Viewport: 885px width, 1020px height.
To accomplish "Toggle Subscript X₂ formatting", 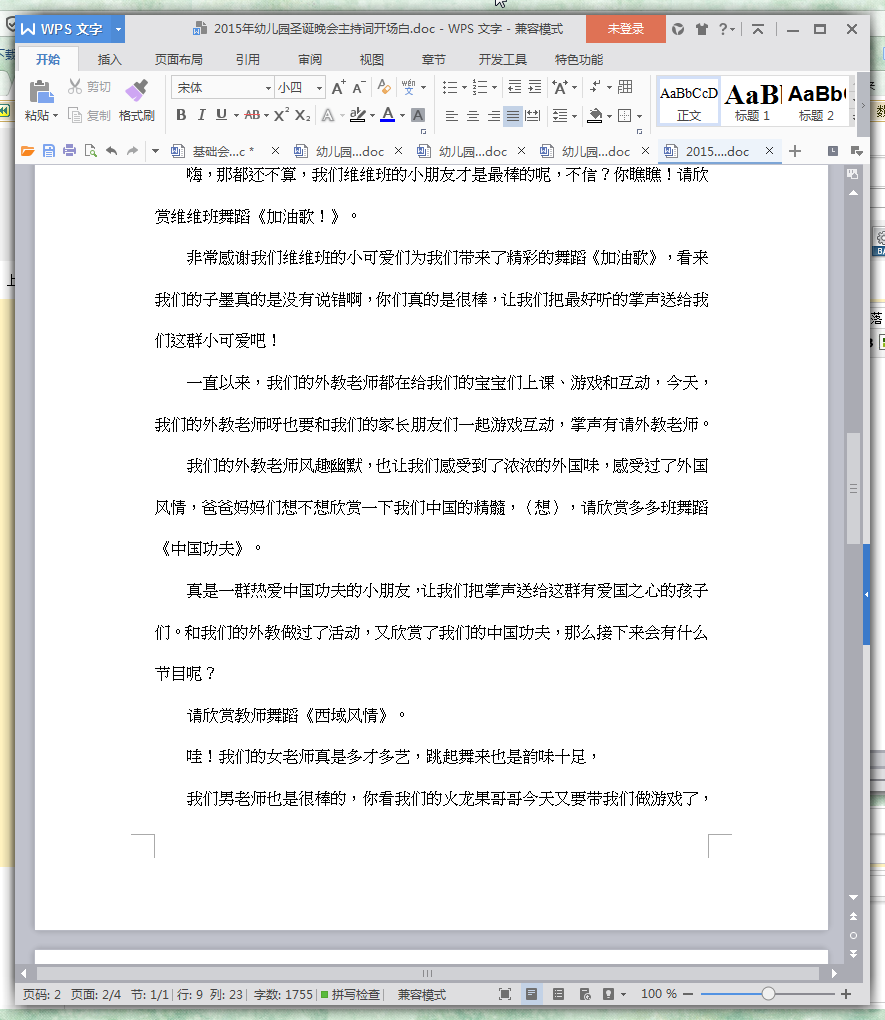I will [x=302, y=115].
